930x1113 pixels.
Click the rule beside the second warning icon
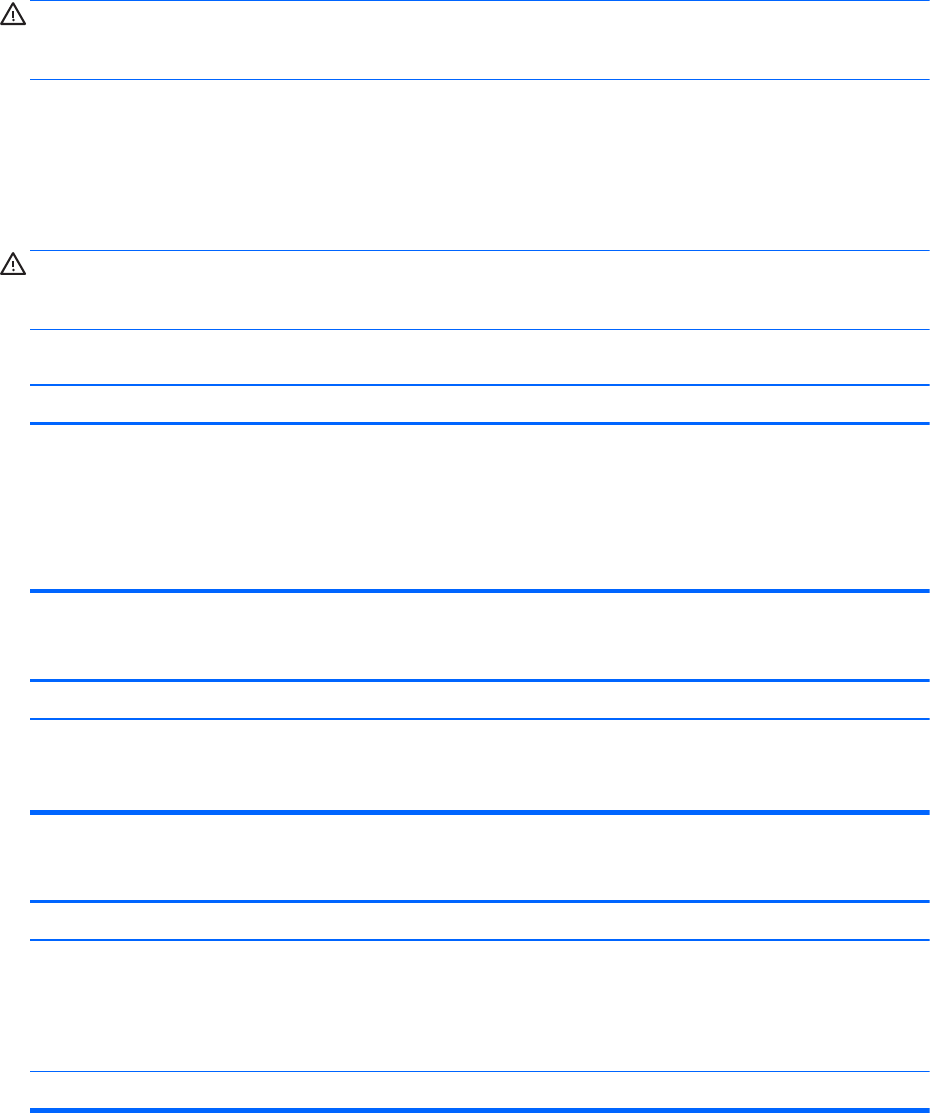pos(479,251)
